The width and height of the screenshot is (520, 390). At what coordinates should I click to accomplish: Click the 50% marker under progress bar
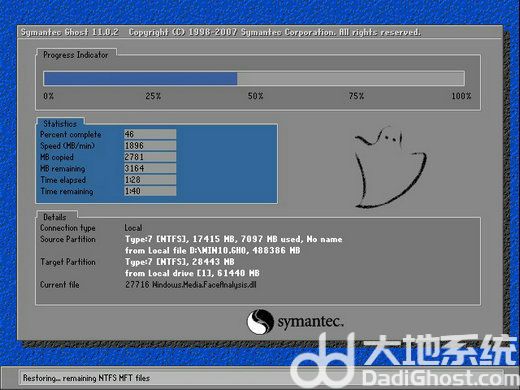coord(255,96)
